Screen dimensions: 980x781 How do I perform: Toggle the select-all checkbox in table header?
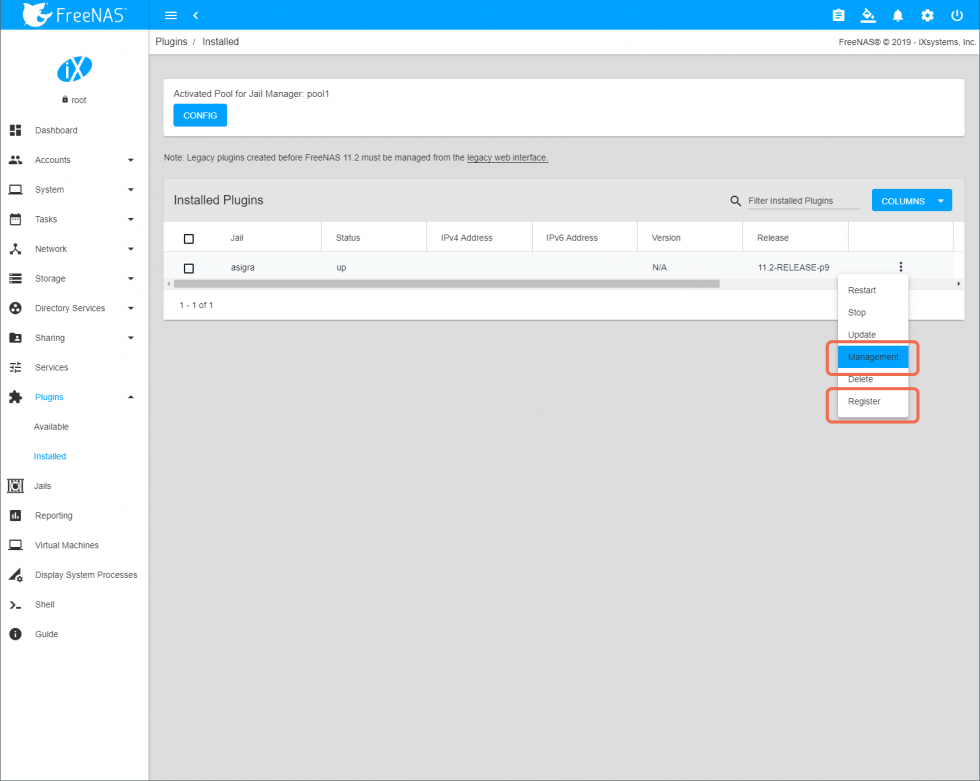click(x=188, y=236)
